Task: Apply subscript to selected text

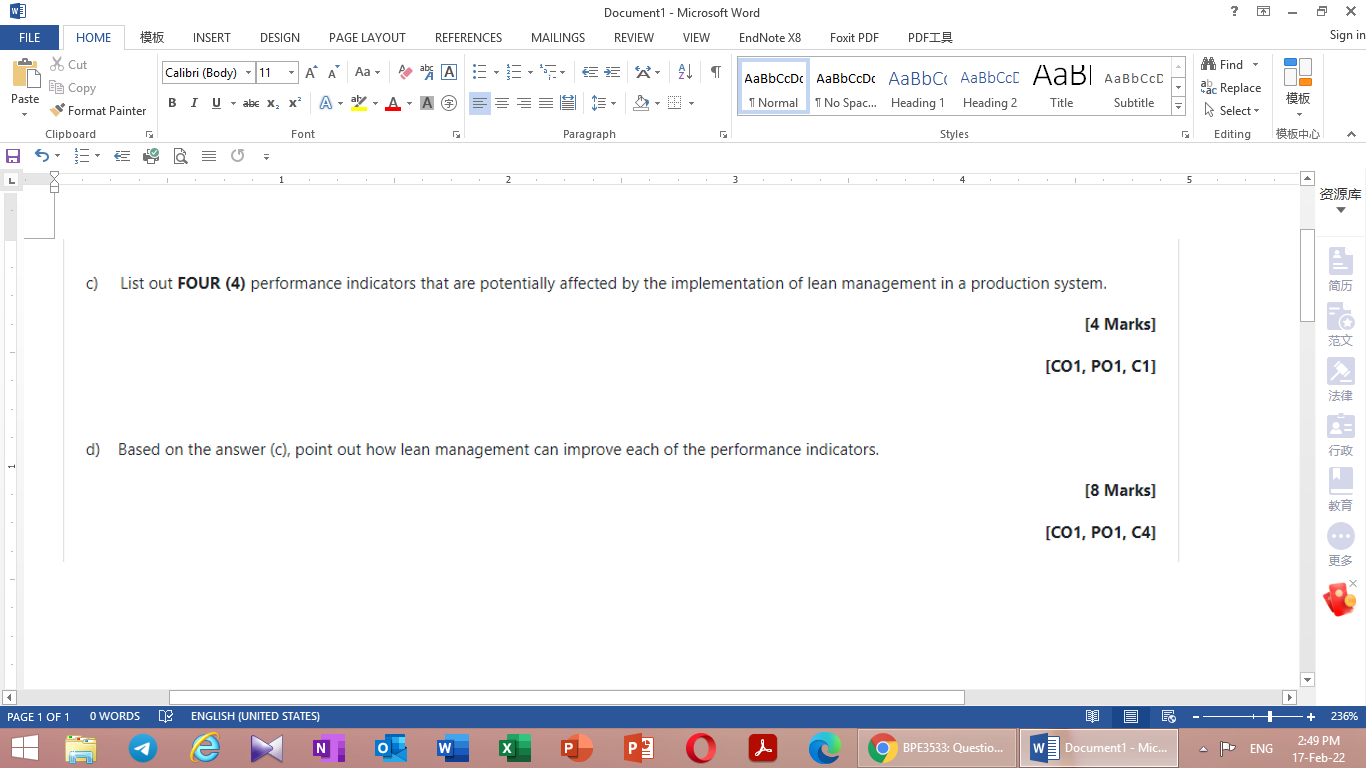Action: pos(272,103)
